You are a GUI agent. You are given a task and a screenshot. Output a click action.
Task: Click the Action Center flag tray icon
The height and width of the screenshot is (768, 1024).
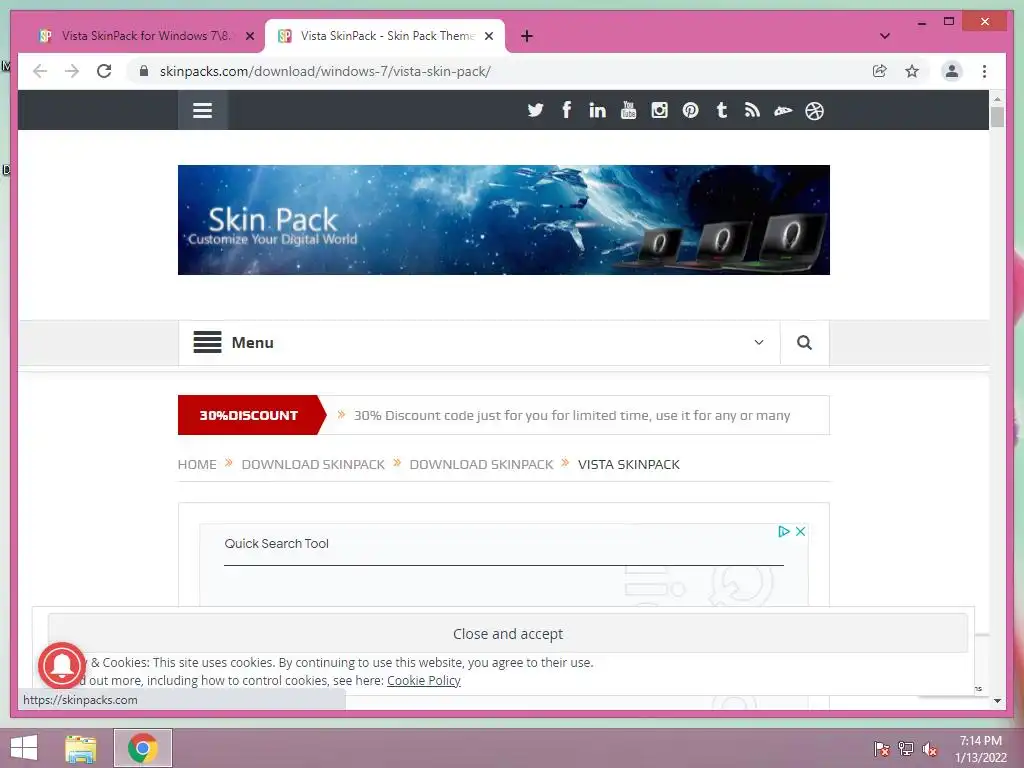pyautogui.click(x=881, y=748)
